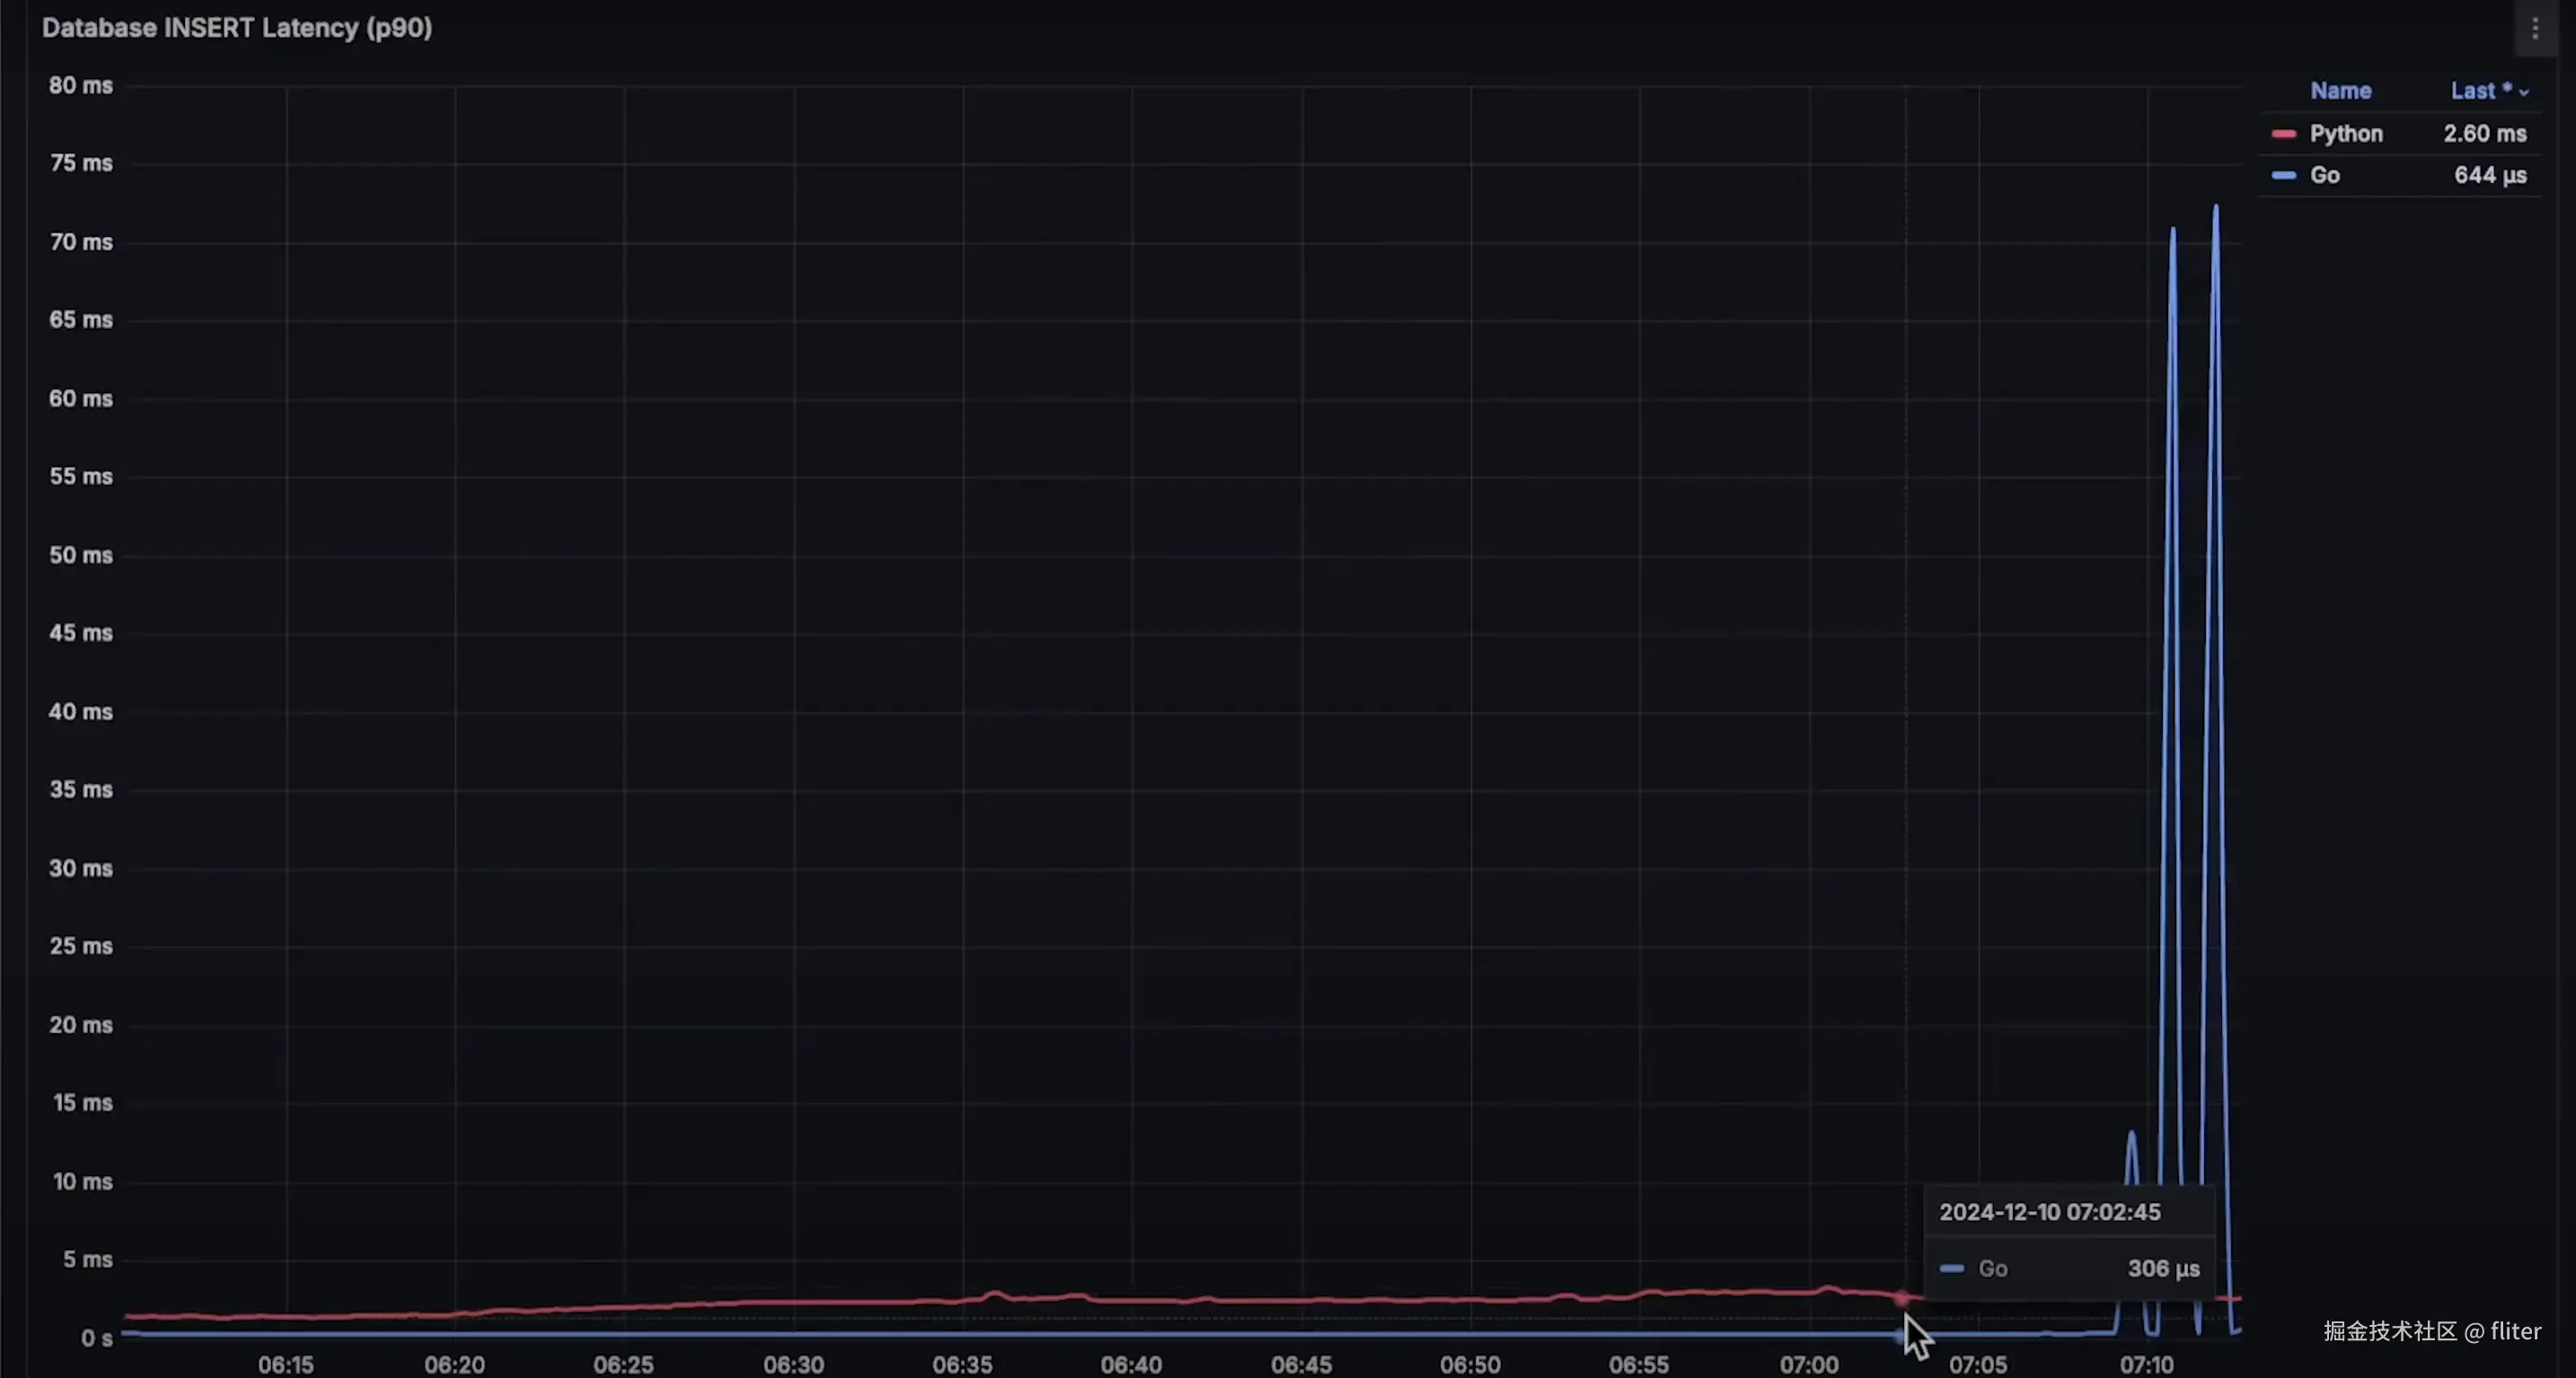Sort legend by the Name column header

pos(2340,91)
